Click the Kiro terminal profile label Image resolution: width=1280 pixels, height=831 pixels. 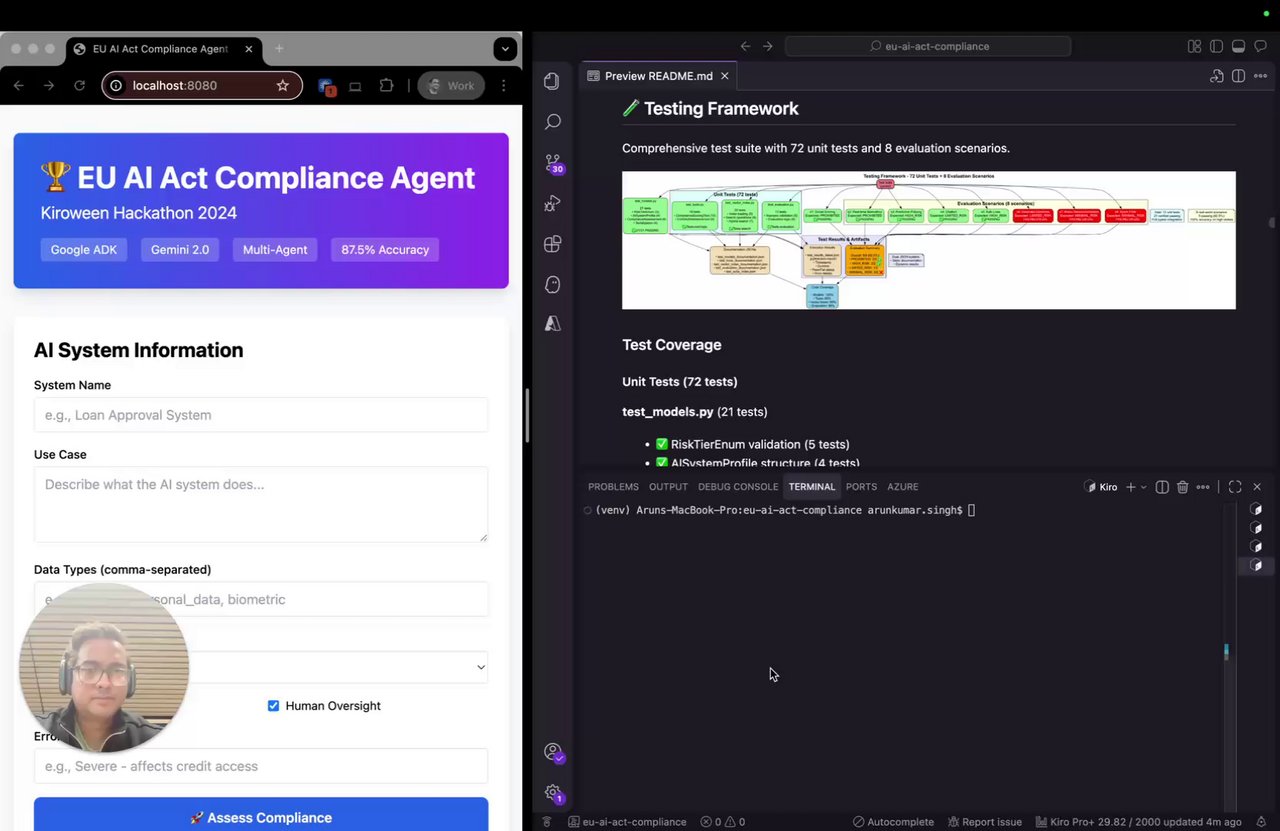pyautogui.click(x=1101, y=487)
